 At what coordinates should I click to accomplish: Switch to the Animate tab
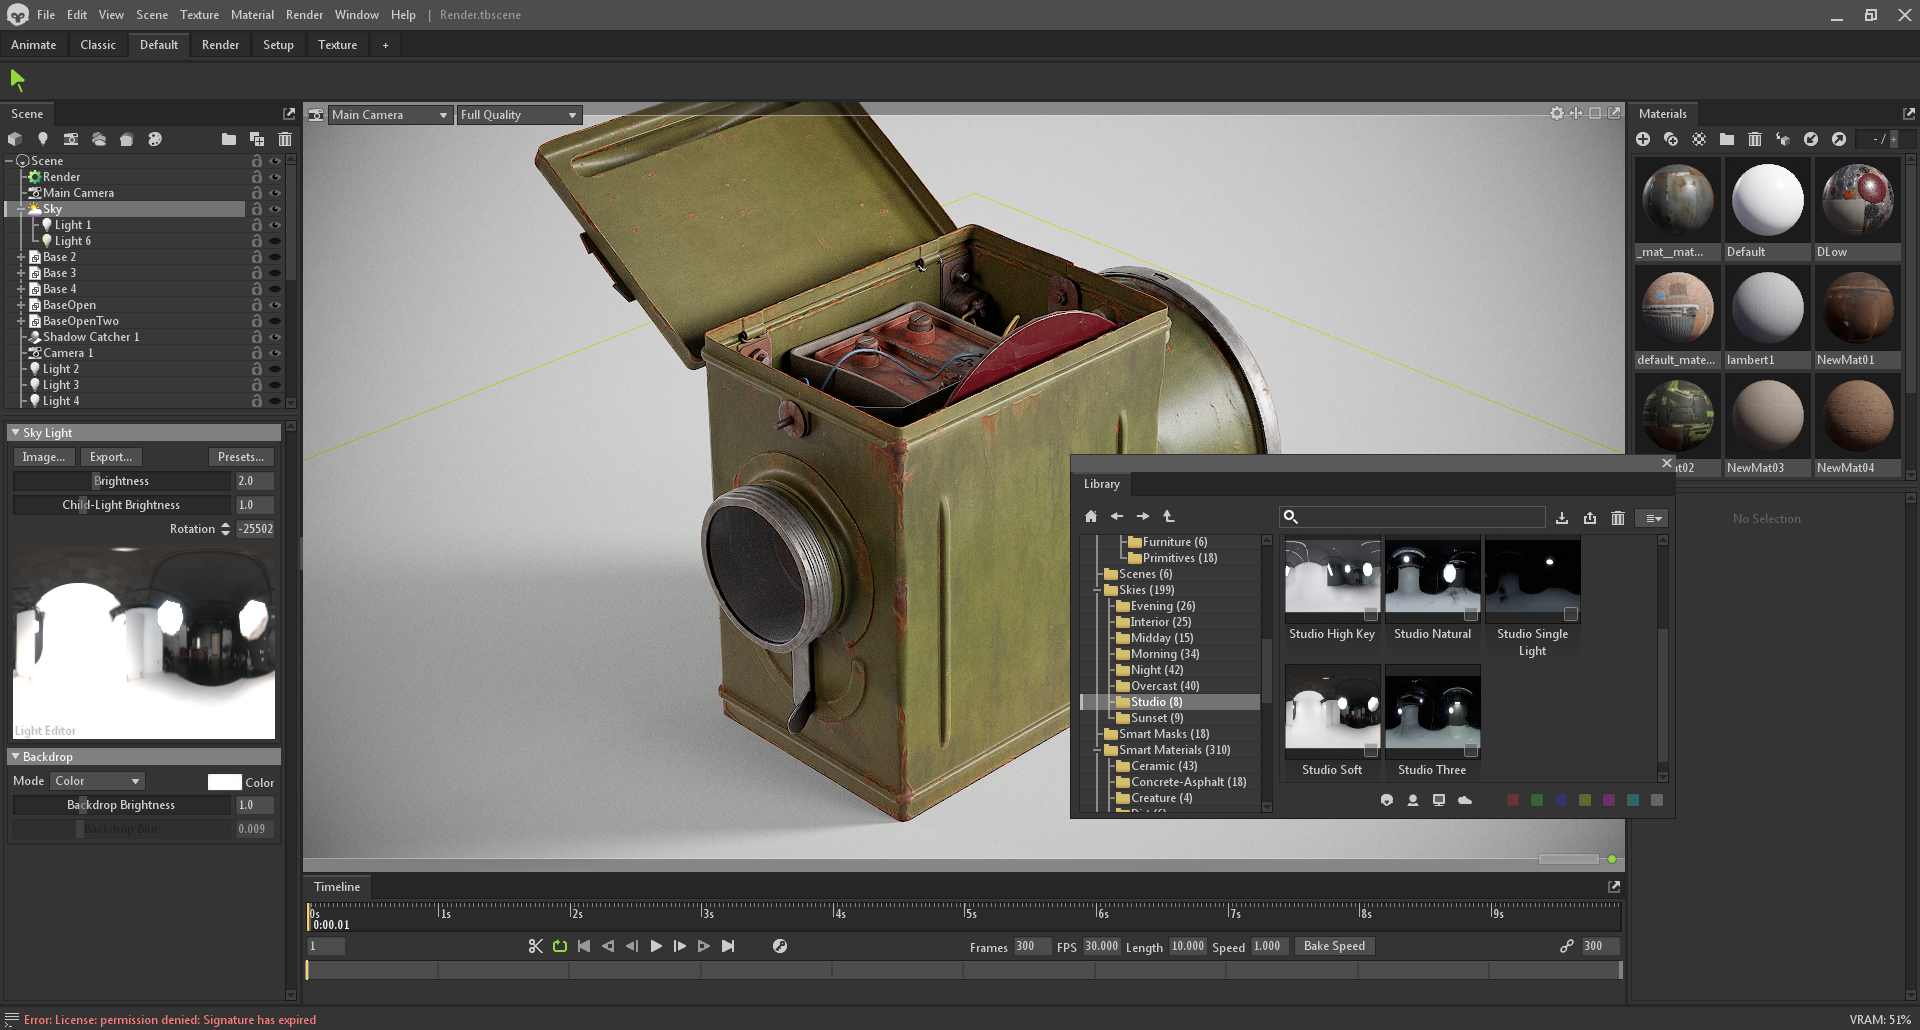click(33, 44)
